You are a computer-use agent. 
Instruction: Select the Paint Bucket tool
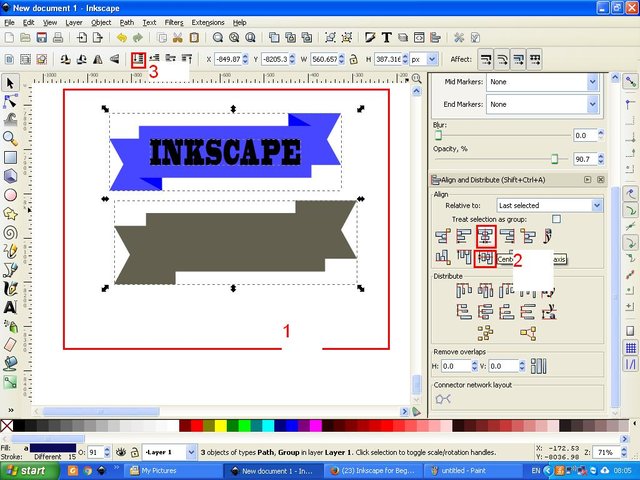pyautogui.click(x=10, y=363)
